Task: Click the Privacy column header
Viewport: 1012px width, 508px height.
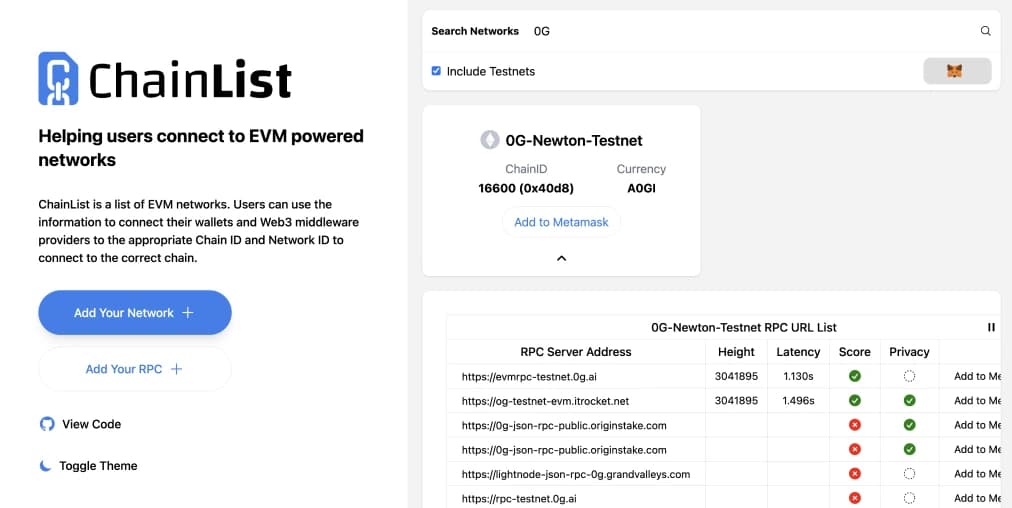Action: click(909, 352)
